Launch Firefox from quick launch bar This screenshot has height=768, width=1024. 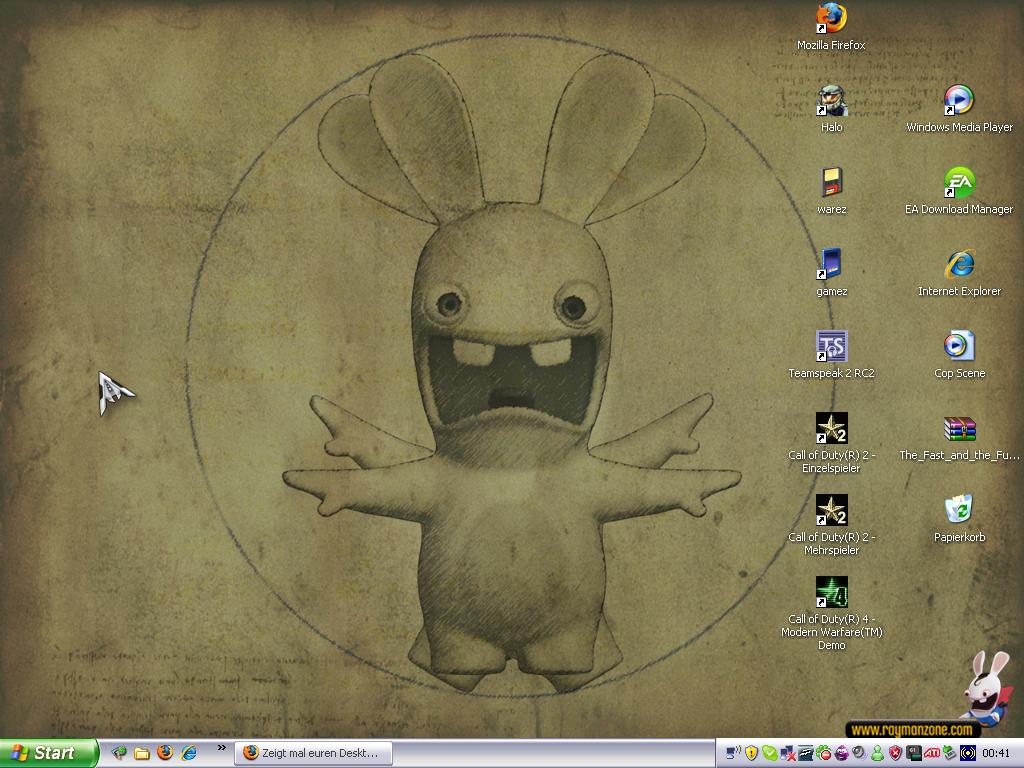pyautogui.click(x=165, y=752)
